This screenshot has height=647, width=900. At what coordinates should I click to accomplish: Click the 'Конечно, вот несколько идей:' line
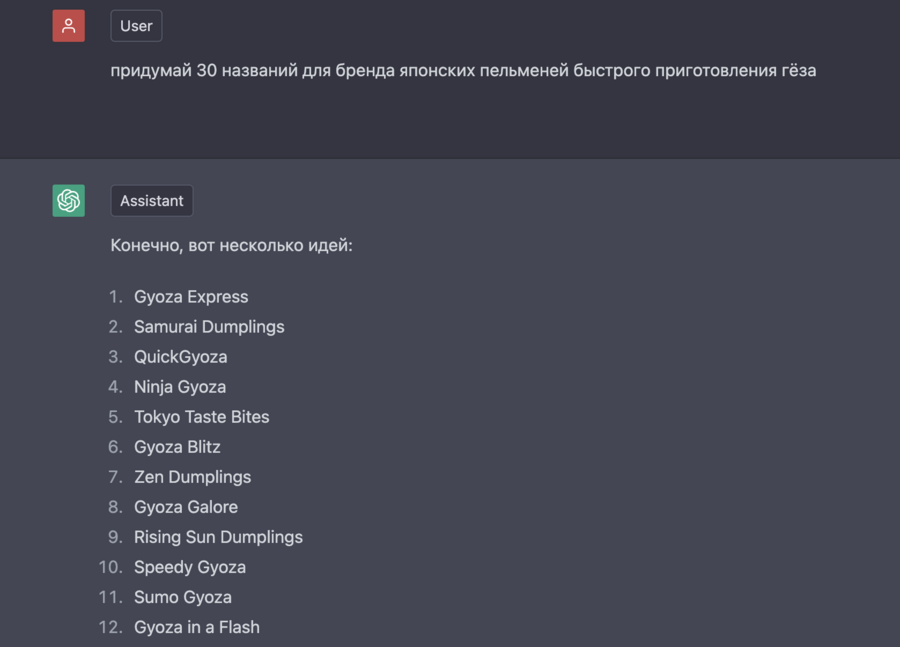231,245
